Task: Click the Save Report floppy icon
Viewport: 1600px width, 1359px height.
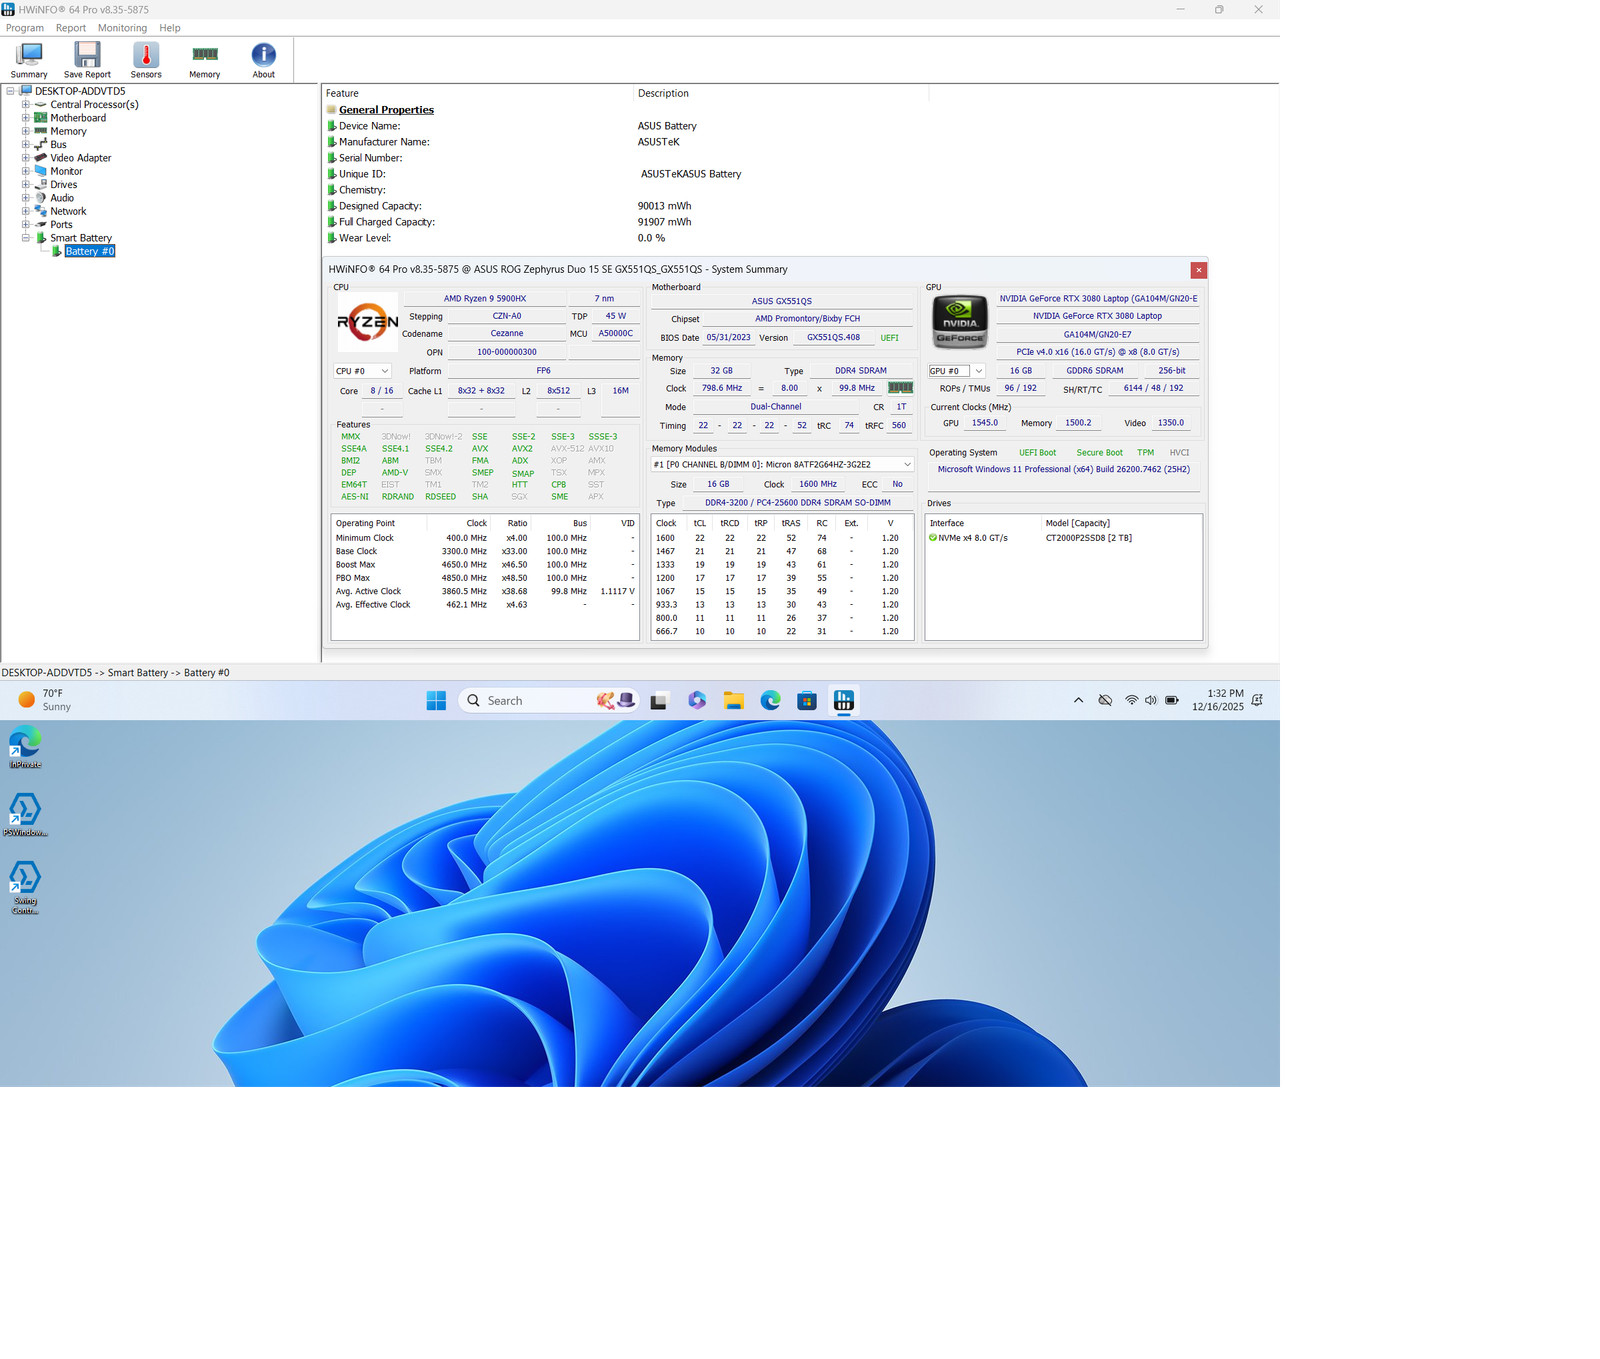Action: point(87,60)
